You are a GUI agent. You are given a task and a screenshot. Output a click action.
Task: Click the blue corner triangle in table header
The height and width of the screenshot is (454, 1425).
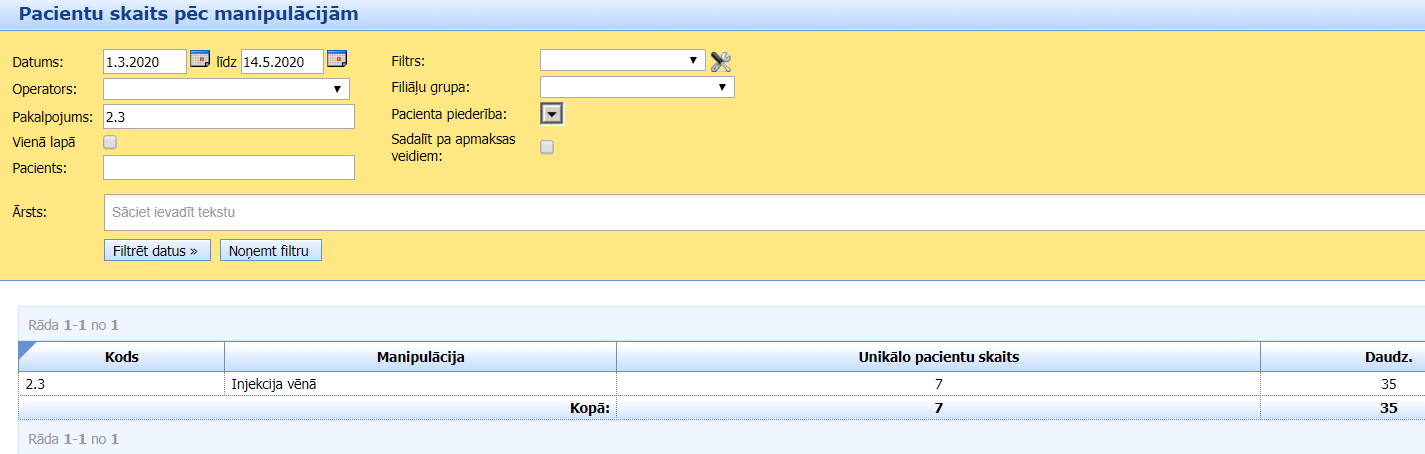pos(26,347)
